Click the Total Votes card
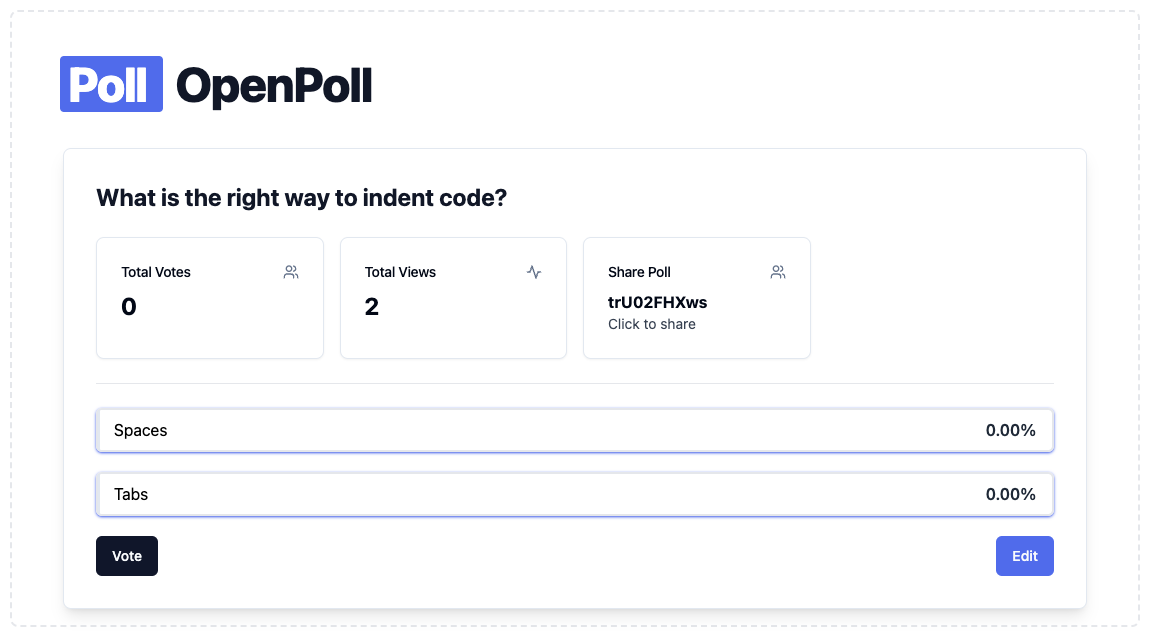 point(210,298)
